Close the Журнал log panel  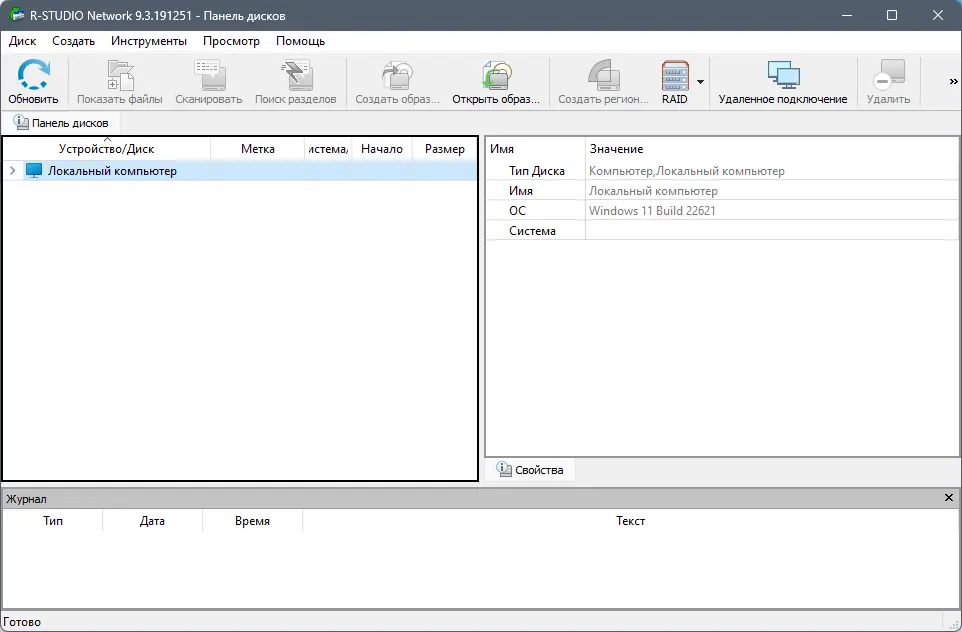[x=949, y=497]
